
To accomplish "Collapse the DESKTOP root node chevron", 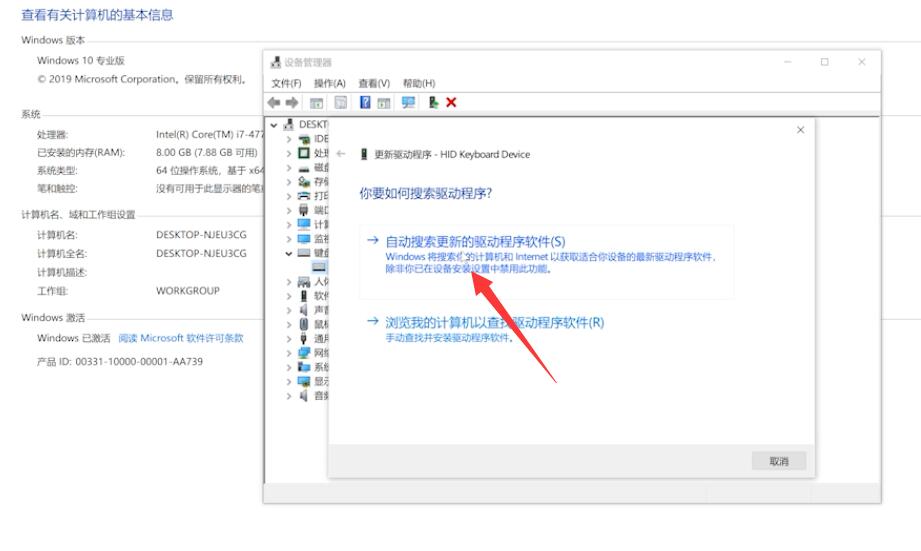I will 274,125.
